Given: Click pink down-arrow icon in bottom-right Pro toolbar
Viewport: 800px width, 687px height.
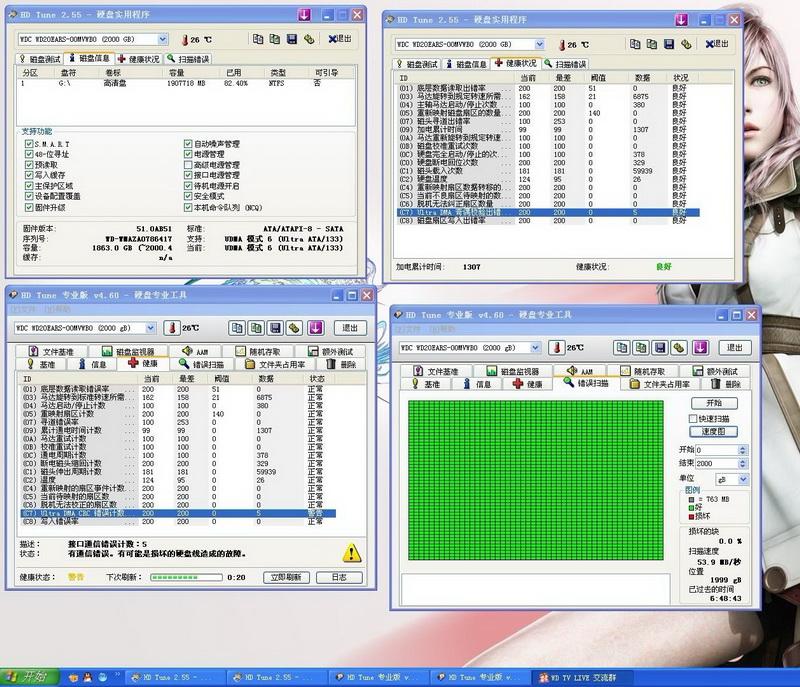Looking at the screenshot, I should click(x=700, y=347).
